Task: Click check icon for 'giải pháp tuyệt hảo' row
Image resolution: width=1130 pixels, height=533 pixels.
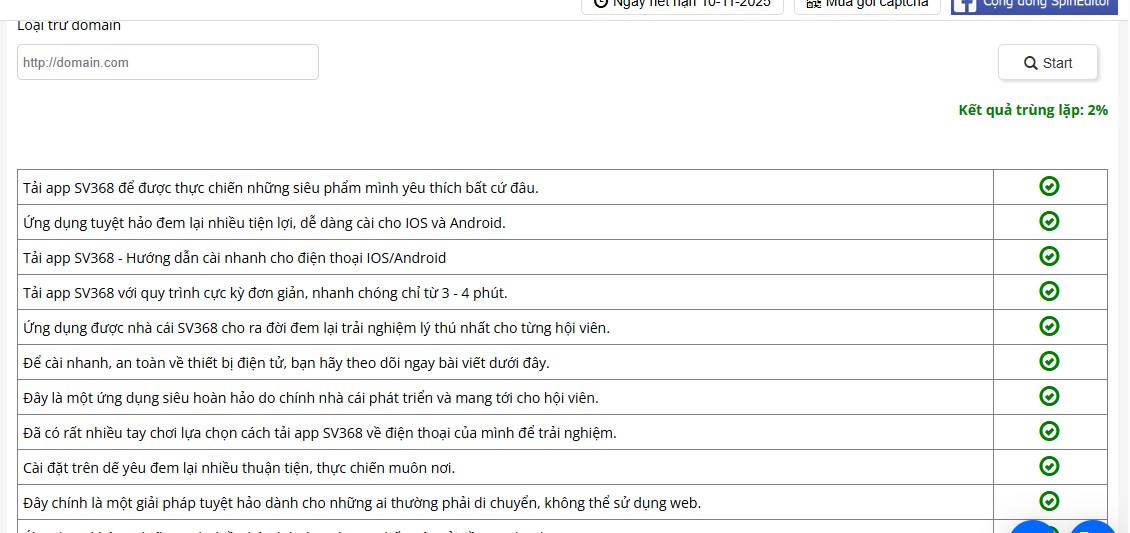Action: tap(1049, 501)
